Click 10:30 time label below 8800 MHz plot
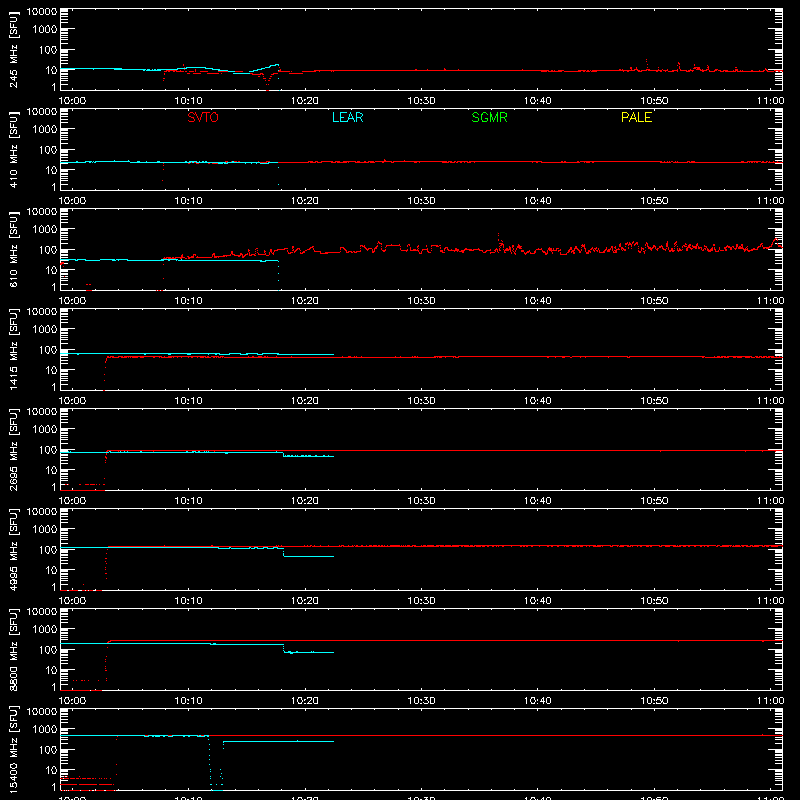Viewport: 800px width, 800px height. (x=421, y=701)
